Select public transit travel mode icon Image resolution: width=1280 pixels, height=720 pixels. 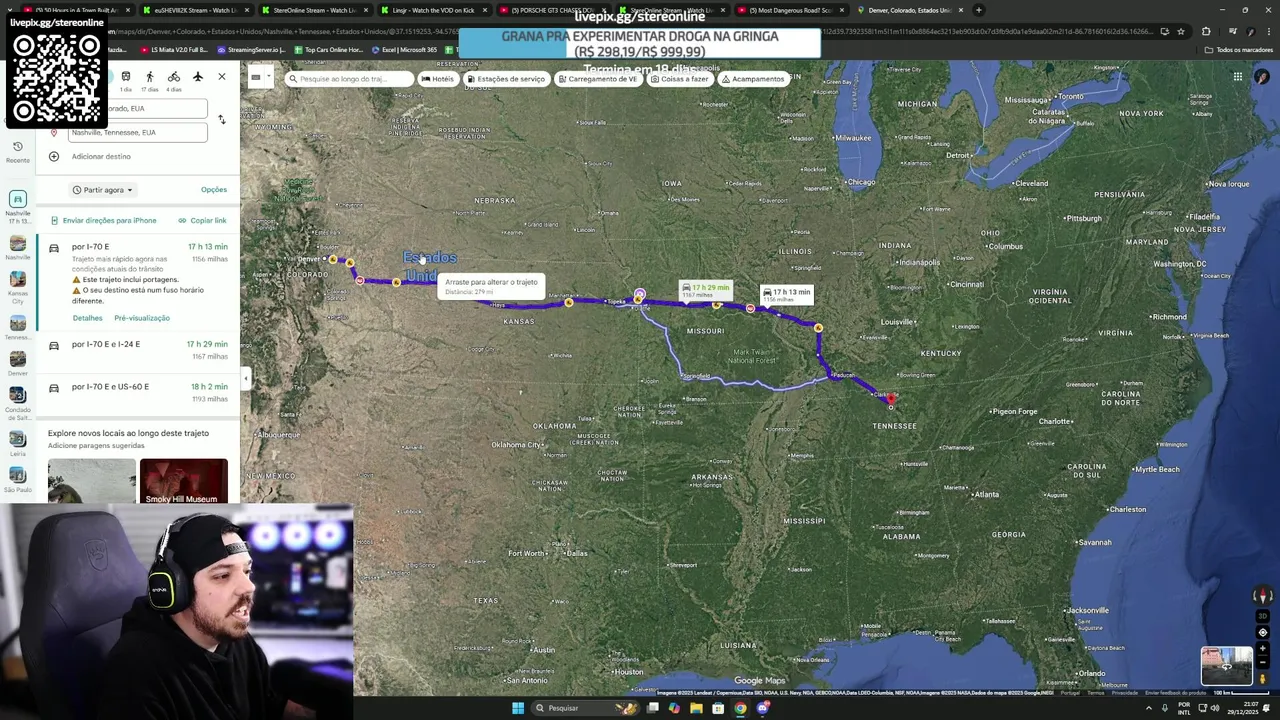pos(126,77)
